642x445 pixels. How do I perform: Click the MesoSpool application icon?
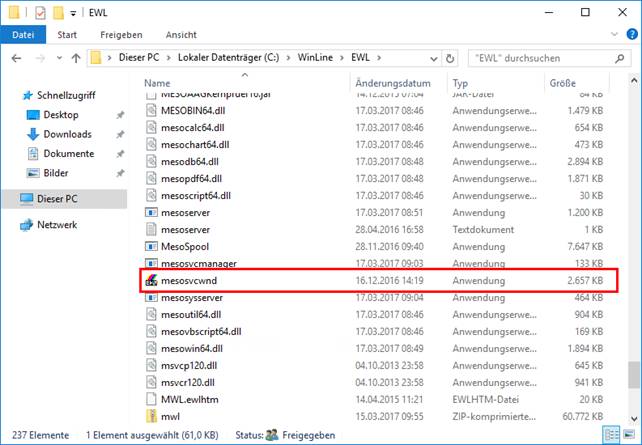151,246
